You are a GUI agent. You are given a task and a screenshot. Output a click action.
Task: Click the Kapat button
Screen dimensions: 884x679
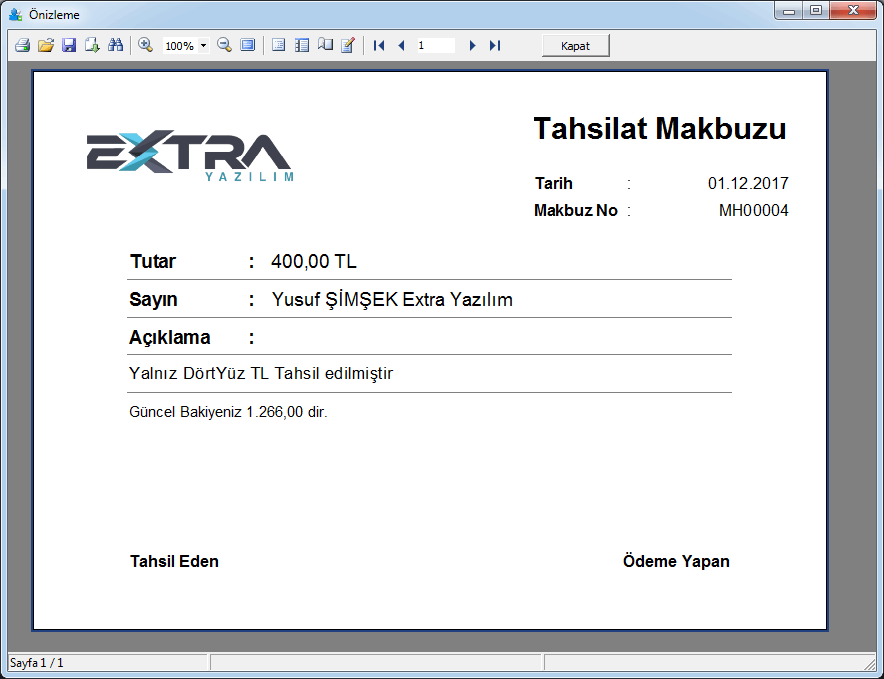click(576, 46)
